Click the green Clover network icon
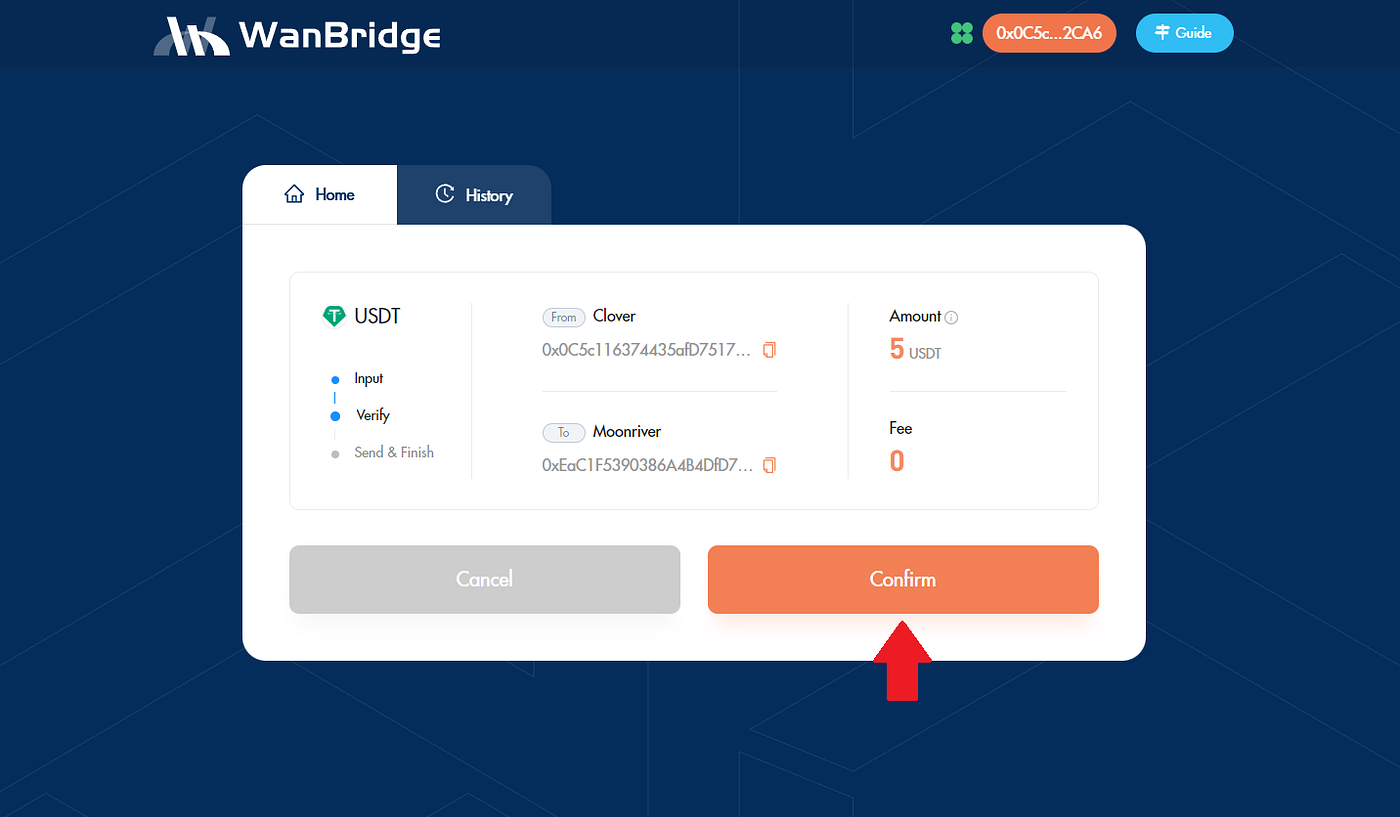The height and width of the screenshot is (817, 1400). tap(961, 33)
